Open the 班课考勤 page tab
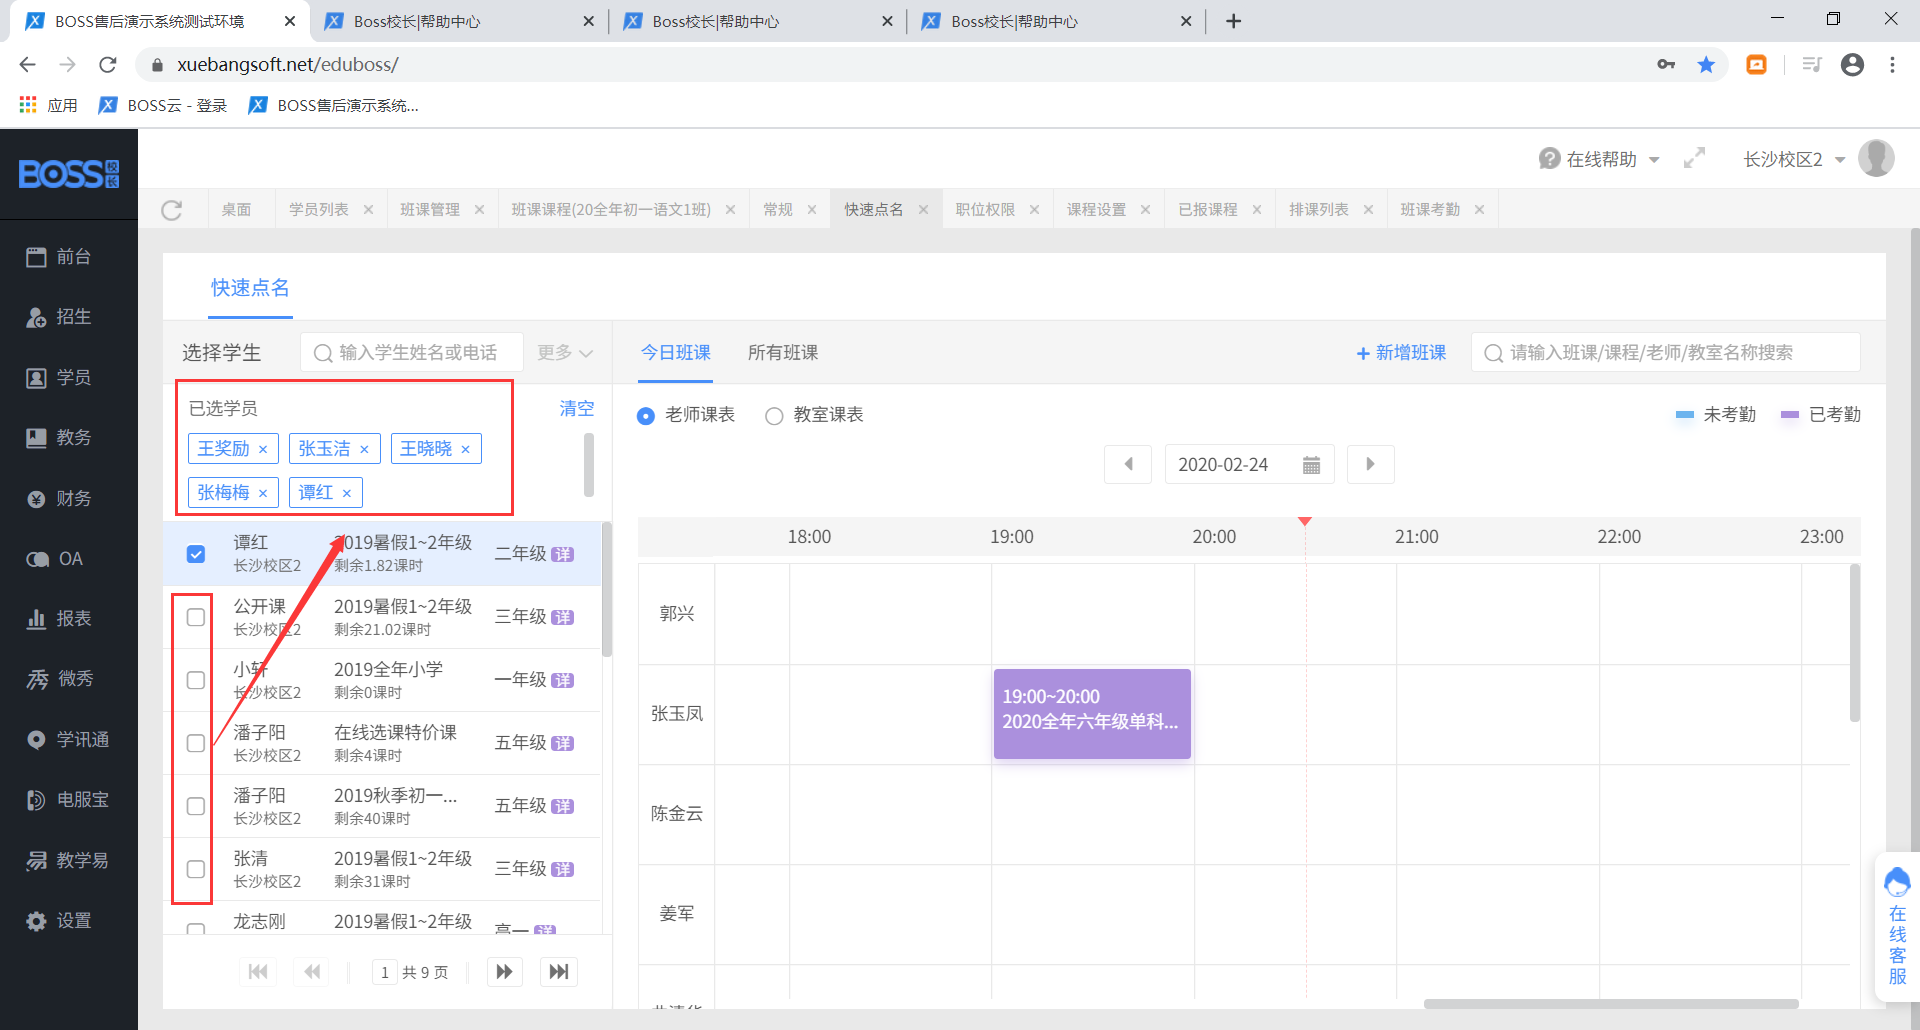1920x1030 pixels. click(x=1430, y=209)
